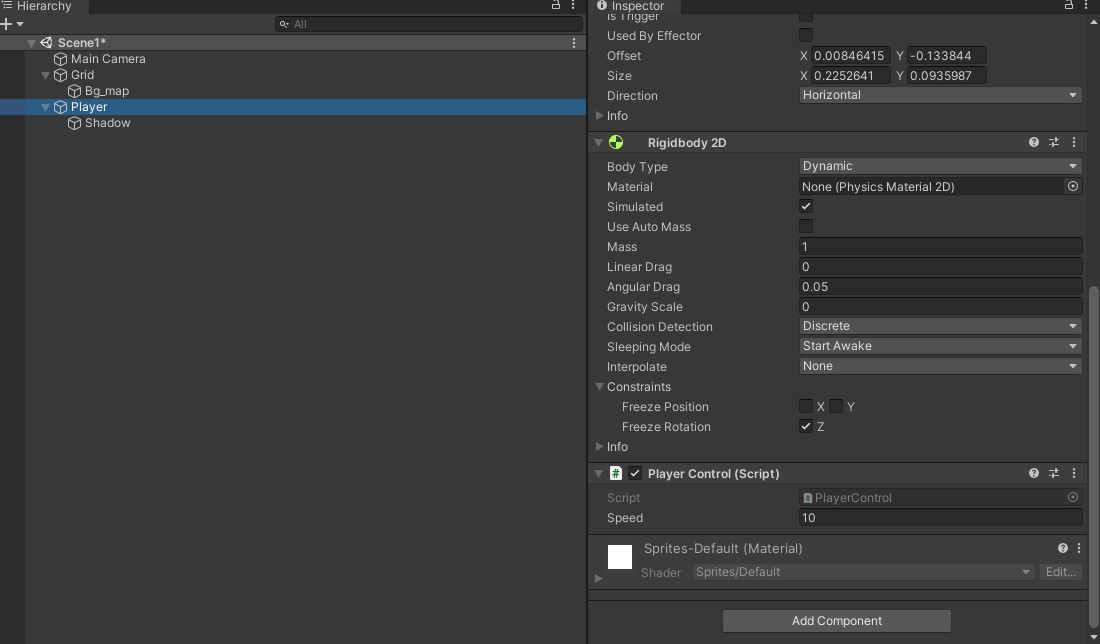The image size is (1100, 644).
Task: Open the Player Control script help icon
Action: (x=1033, y=474)
